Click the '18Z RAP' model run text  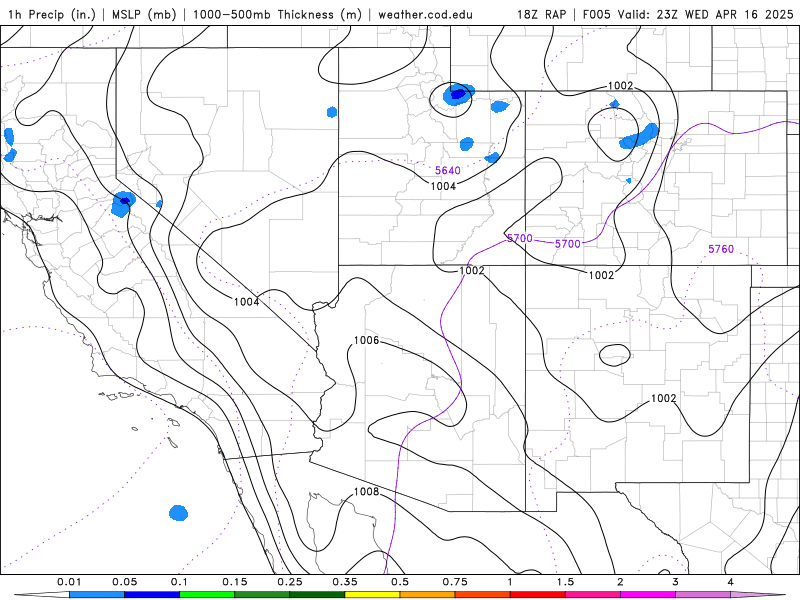click(541, 14)
